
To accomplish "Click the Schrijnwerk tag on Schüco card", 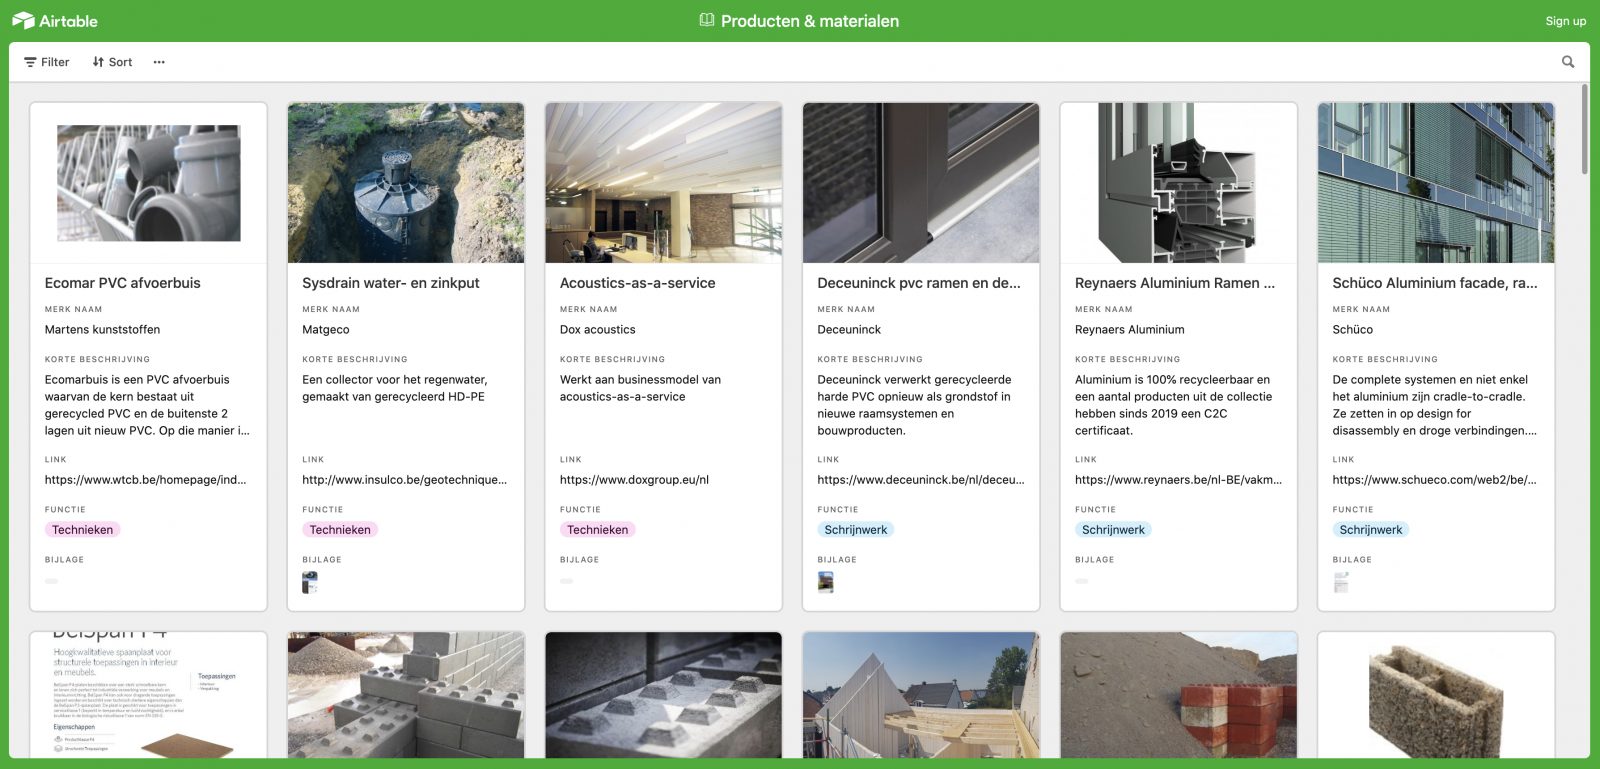I will [x=1371, y=530].
